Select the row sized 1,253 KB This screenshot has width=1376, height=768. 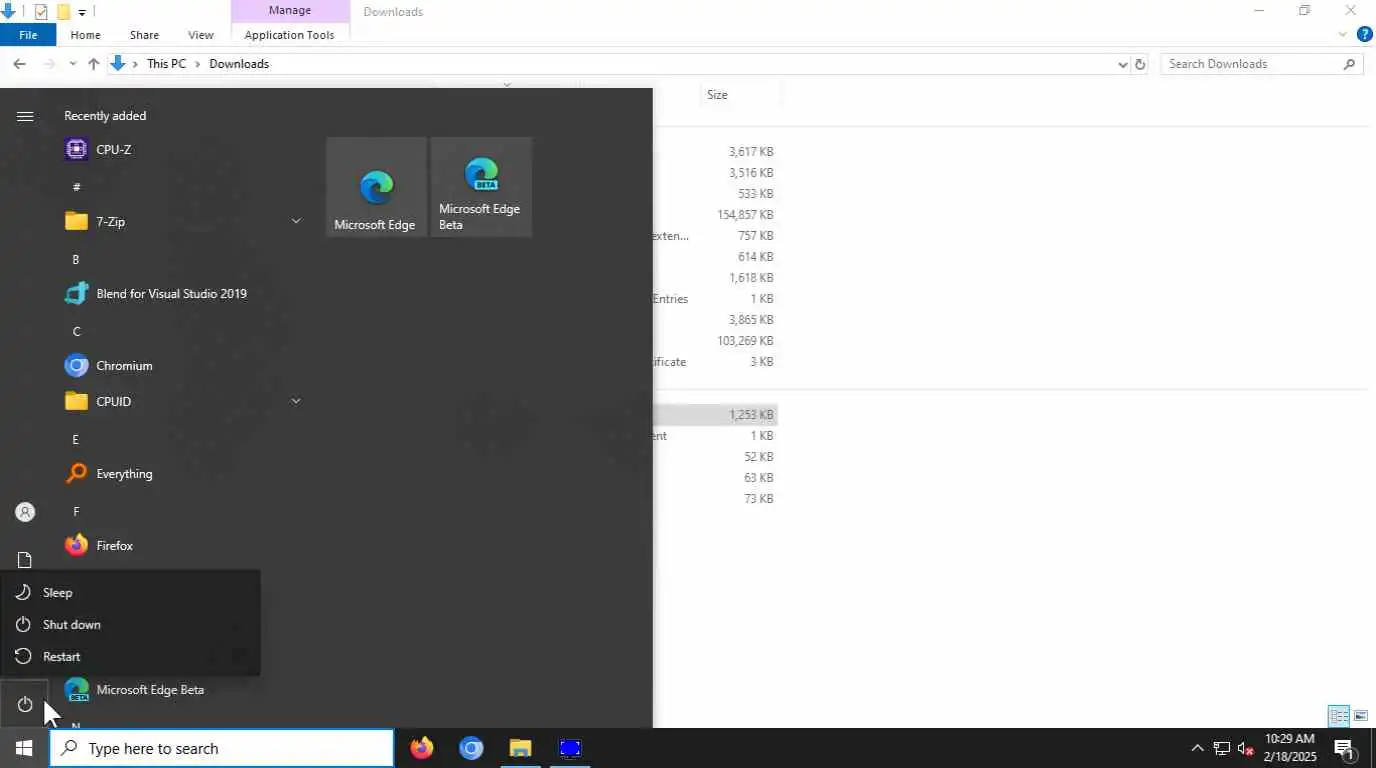click(x=715, y=415)
